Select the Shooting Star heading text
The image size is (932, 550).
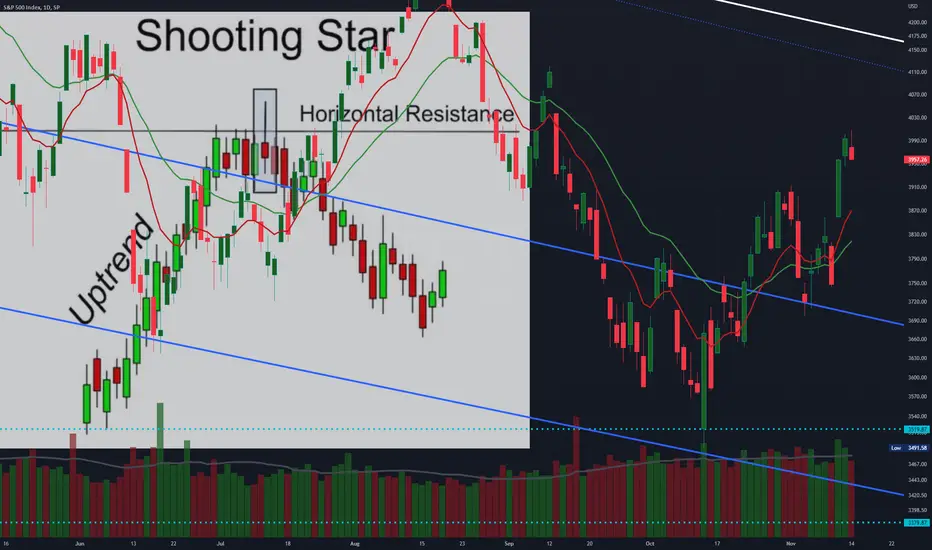pyautogui.click(x=265, y=37)
